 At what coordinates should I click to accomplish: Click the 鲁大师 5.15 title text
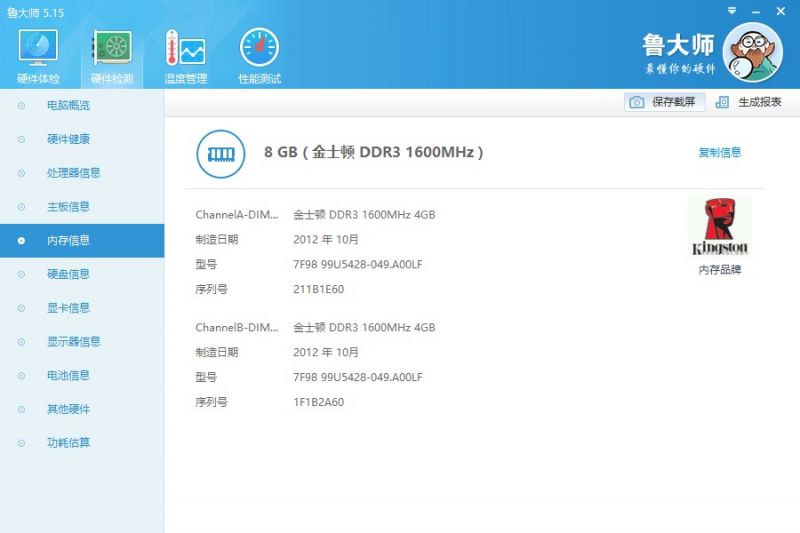[x=35, y=13]
